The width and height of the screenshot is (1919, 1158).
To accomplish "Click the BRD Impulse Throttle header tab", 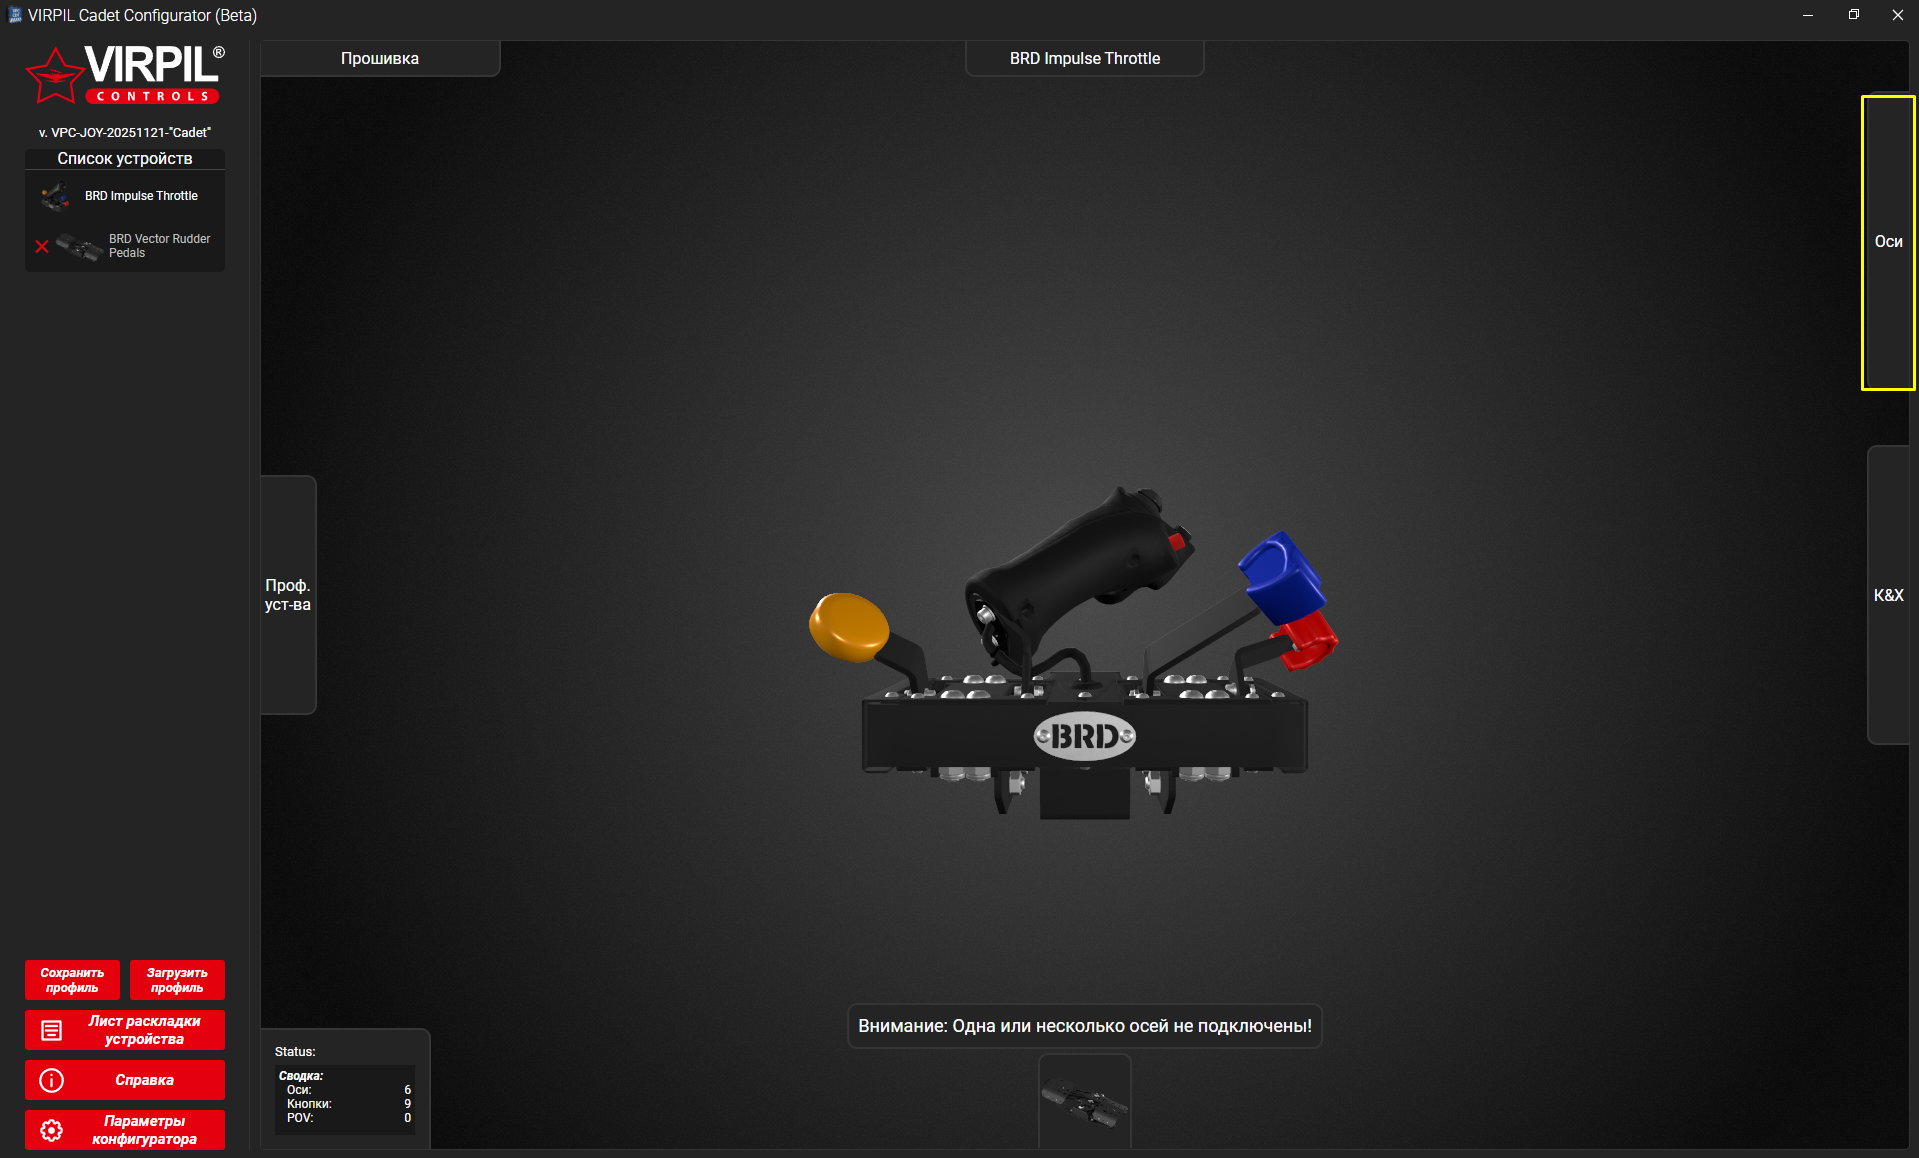I will point(1084,58).
